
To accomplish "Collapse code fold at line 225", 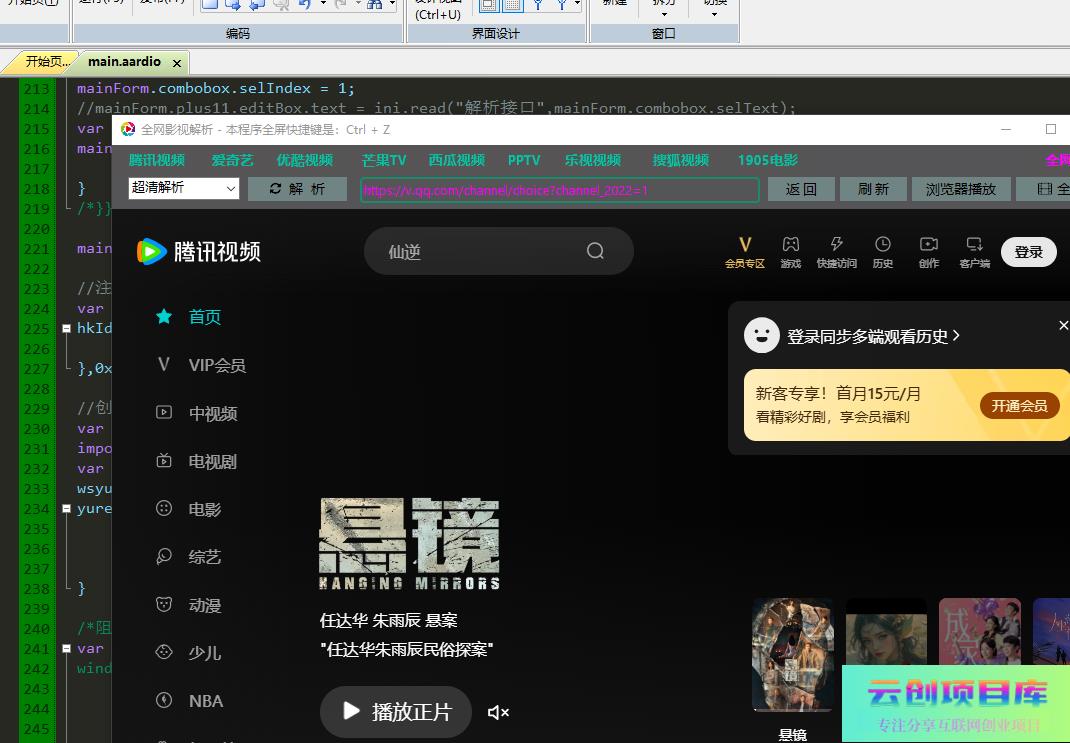I will (67, 328).
